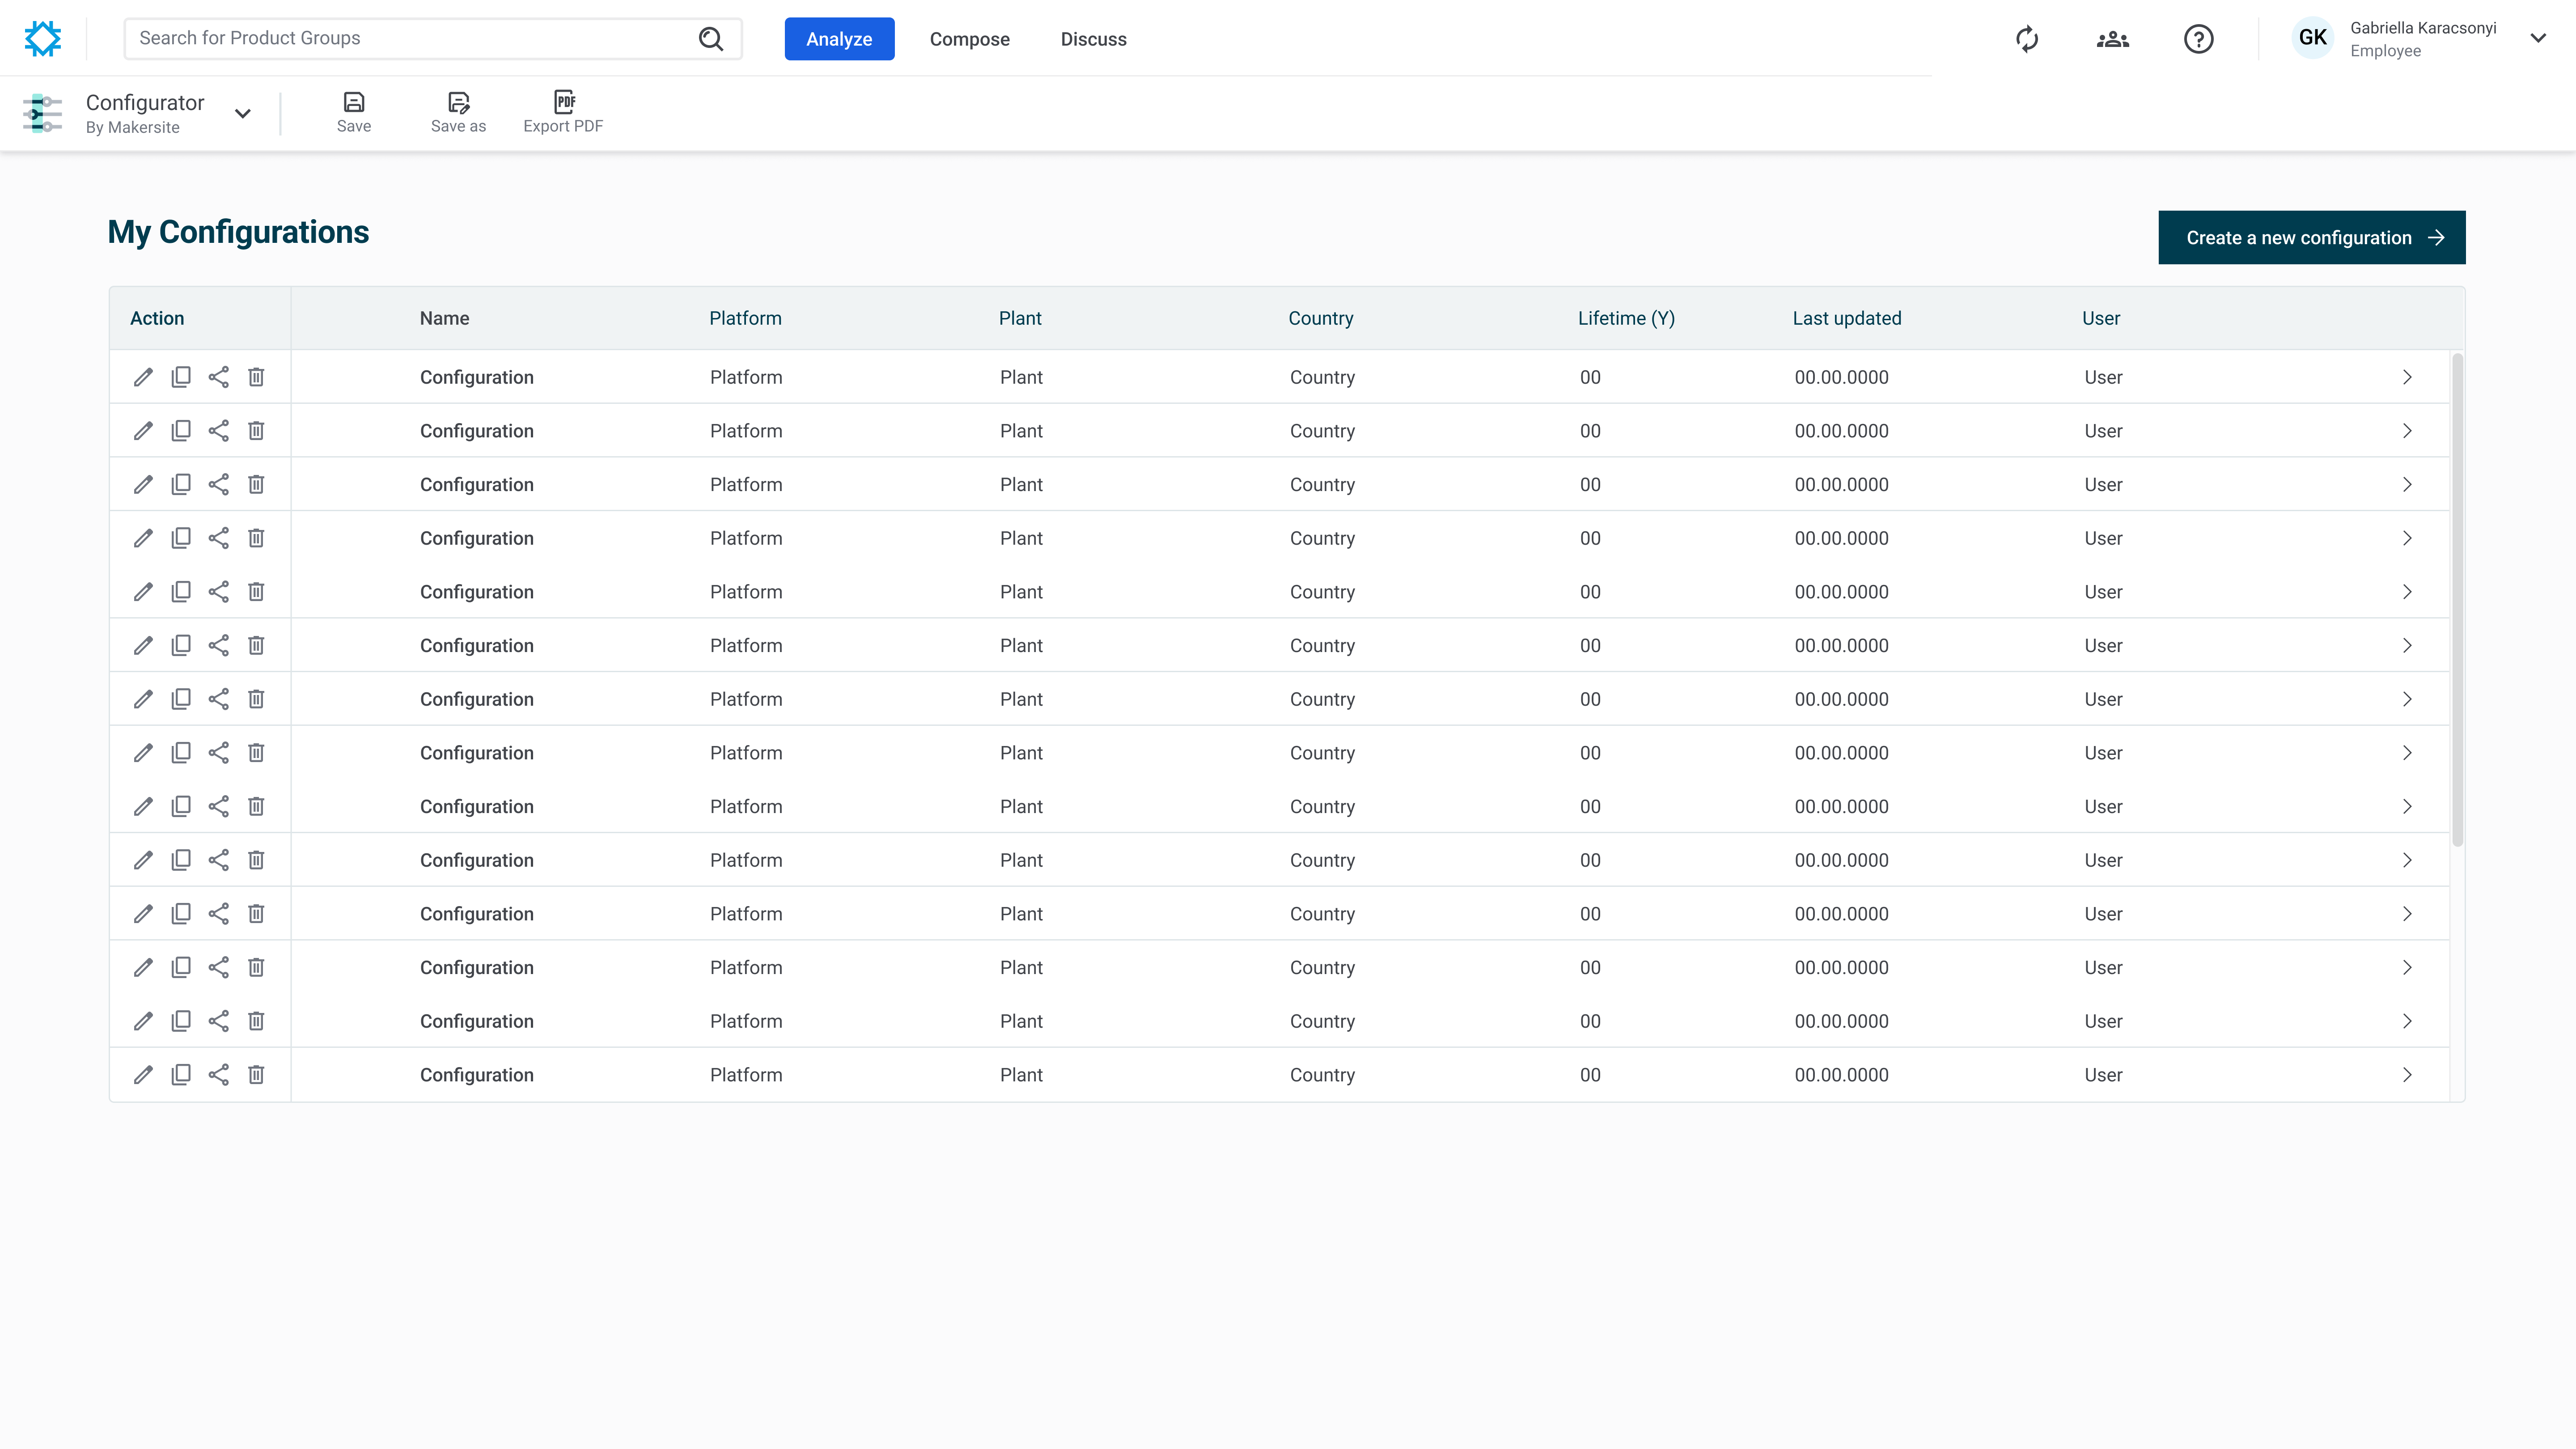Focus the Search for Product Groups field
This screenshot has width=2576, height=1449.
click(x=432, y=38)
